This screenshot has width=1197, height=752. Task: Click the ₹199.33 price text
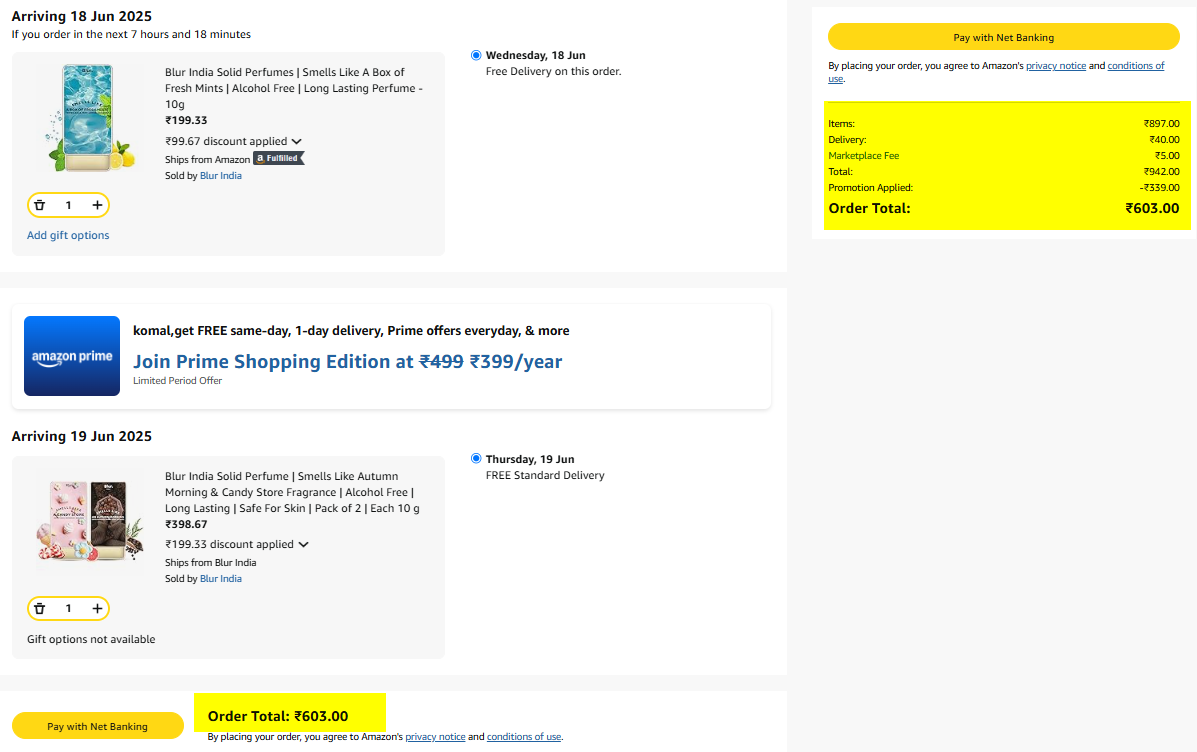186,121
